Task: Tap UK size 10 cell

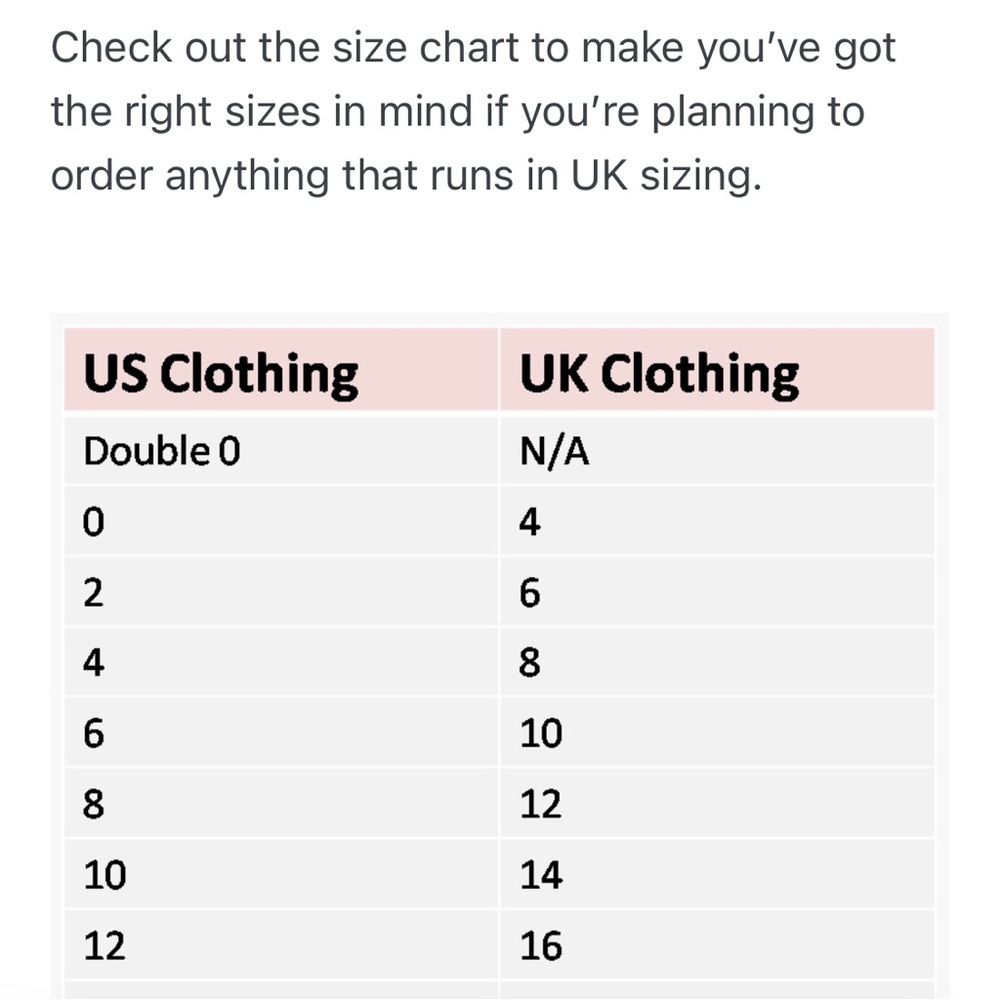Action: [x=717, y=733]
